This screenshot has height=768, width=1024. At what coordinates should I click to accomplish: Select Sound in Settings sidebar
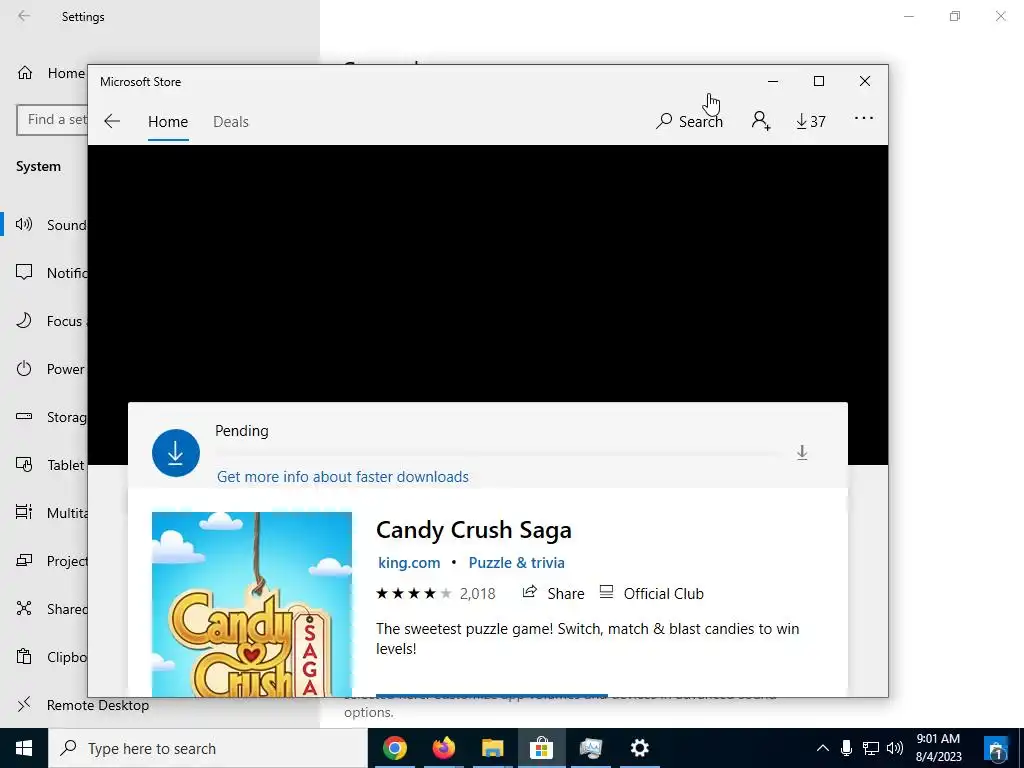click(45, 225)
